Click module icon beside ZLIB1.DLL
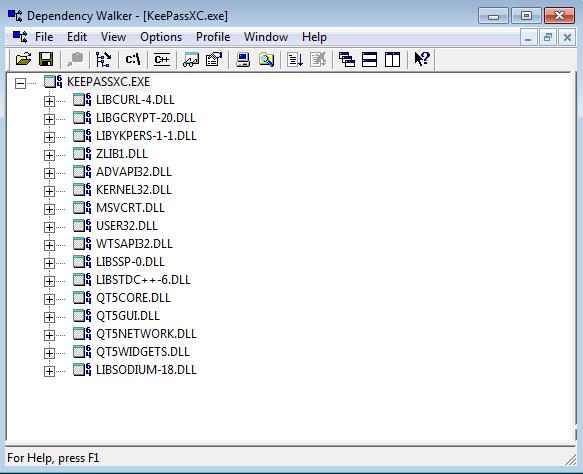Screen dimensions: 583x474 tap(82, 154)
